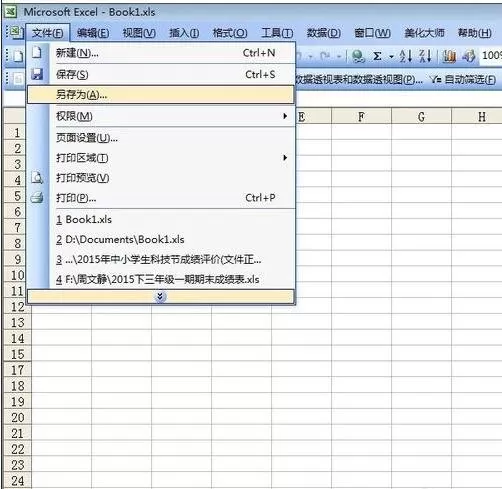Select cell F3 in the worksheet
Viewport: 502px width, 489px height.
point(361,164)
